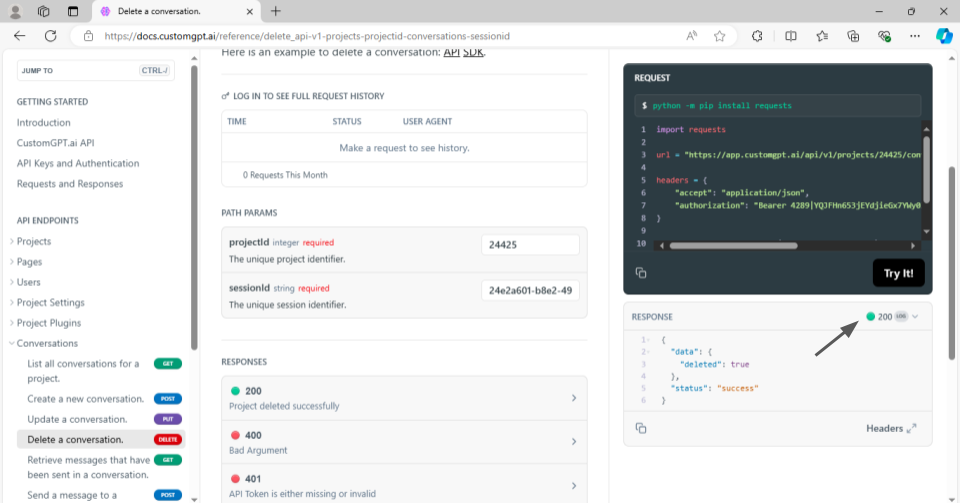Screen dimensions: 960x503
Task: Open a new browser tab
Action: [276, 11]
